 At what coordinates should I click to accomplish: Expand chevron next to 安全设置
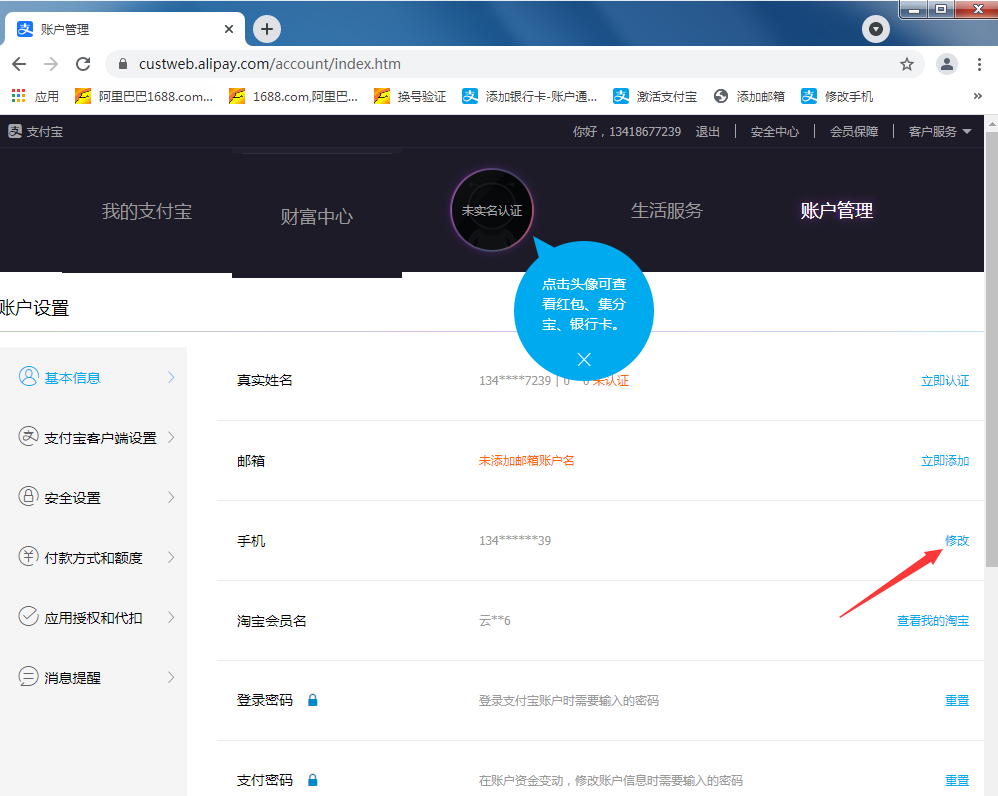[x=171, y=497]
